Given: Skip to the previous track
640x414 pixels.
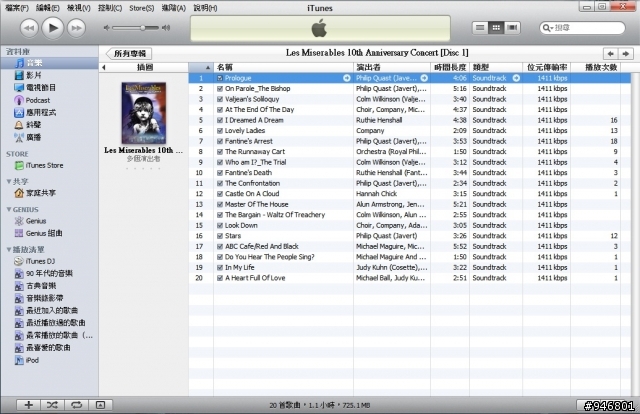Looking at the screenshot, I should pos(29,28).
